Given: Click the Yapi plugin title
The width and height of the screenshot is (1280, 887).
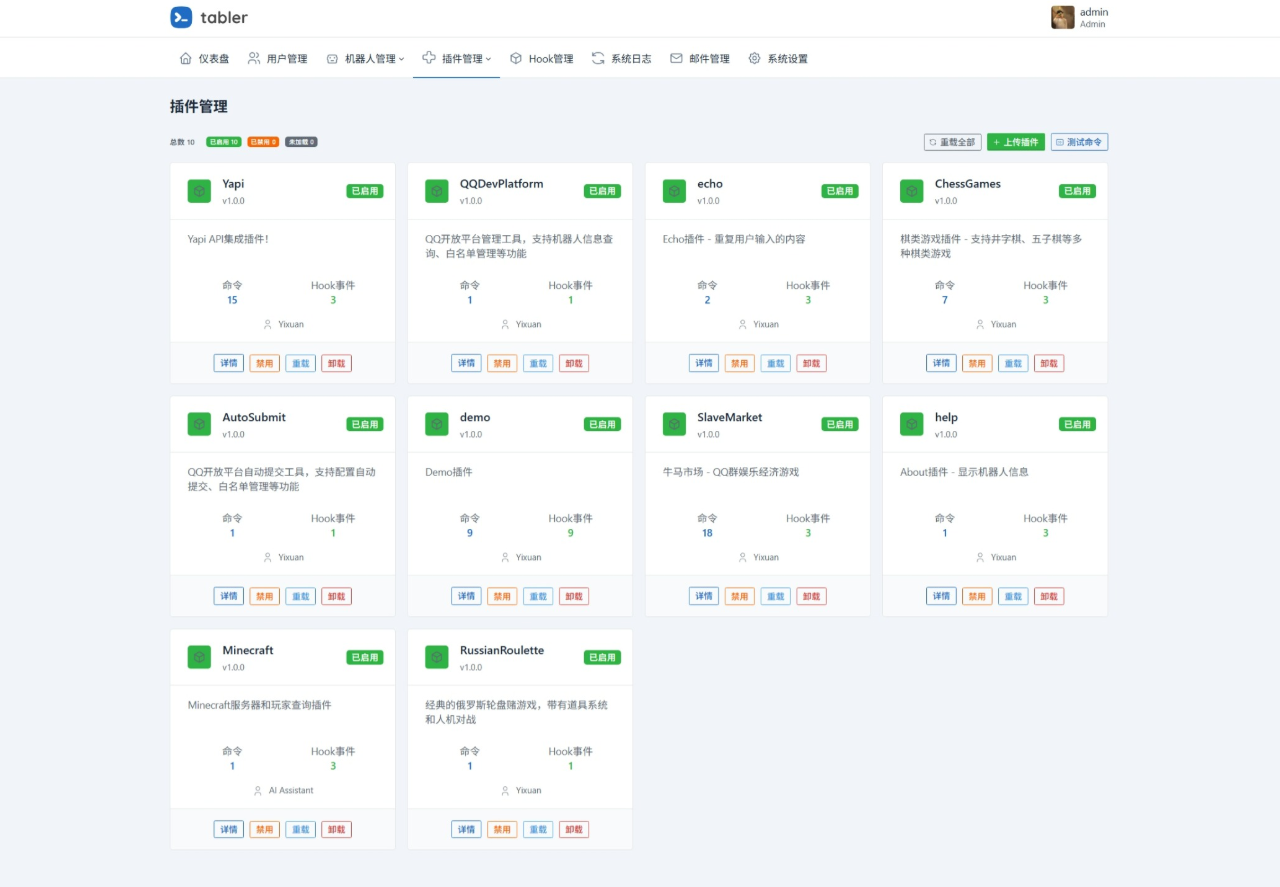Looking at the screenshot, I should tap(233, 184).
